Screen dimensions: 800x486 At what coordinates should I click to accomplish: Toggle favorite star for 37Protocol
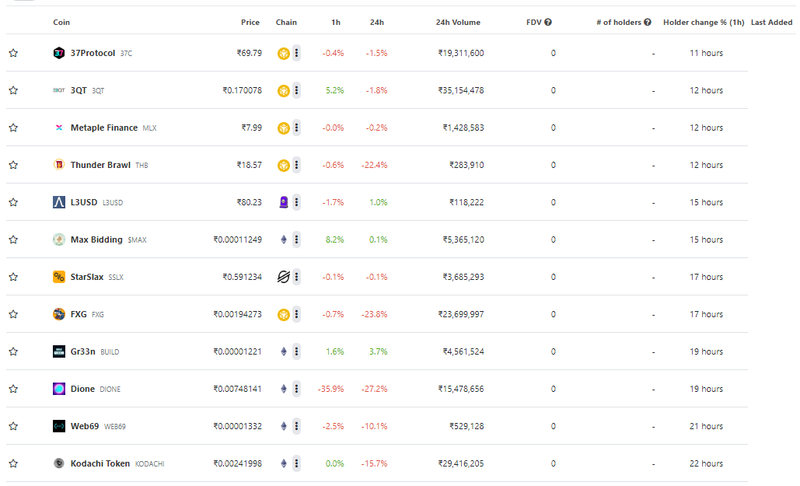(x=13, y=53)
